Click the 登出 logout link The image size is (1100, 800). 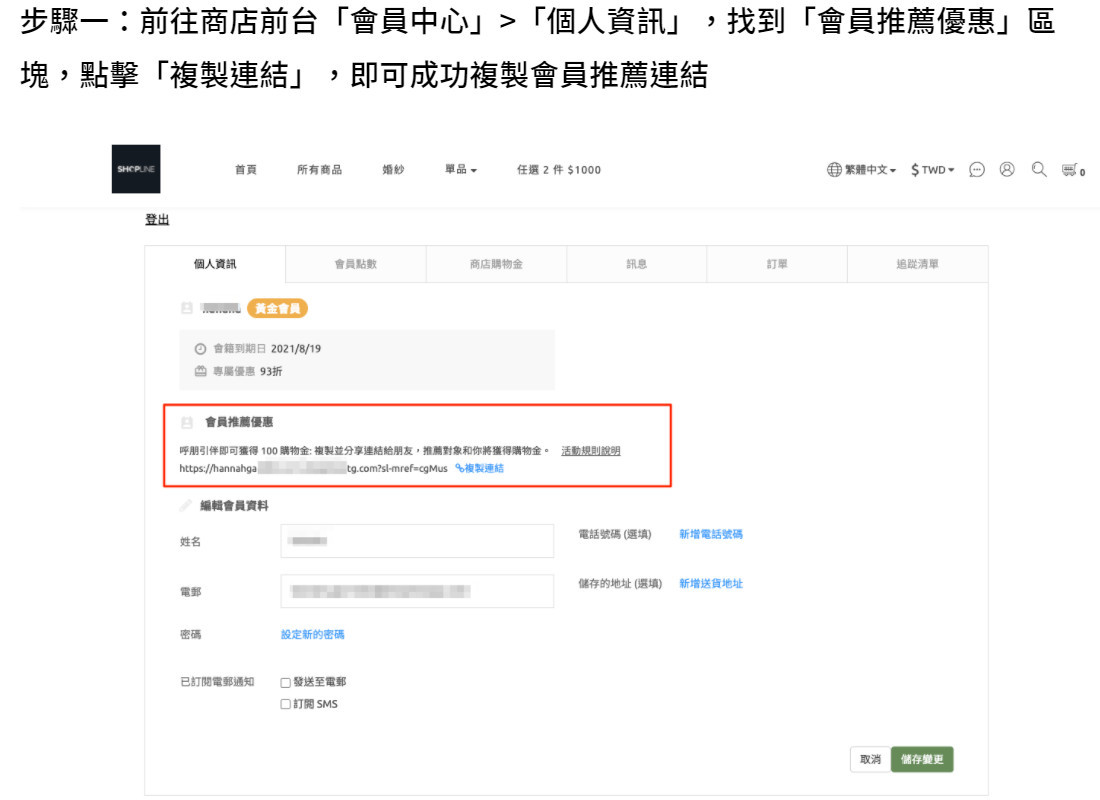(x=157, y=220)
